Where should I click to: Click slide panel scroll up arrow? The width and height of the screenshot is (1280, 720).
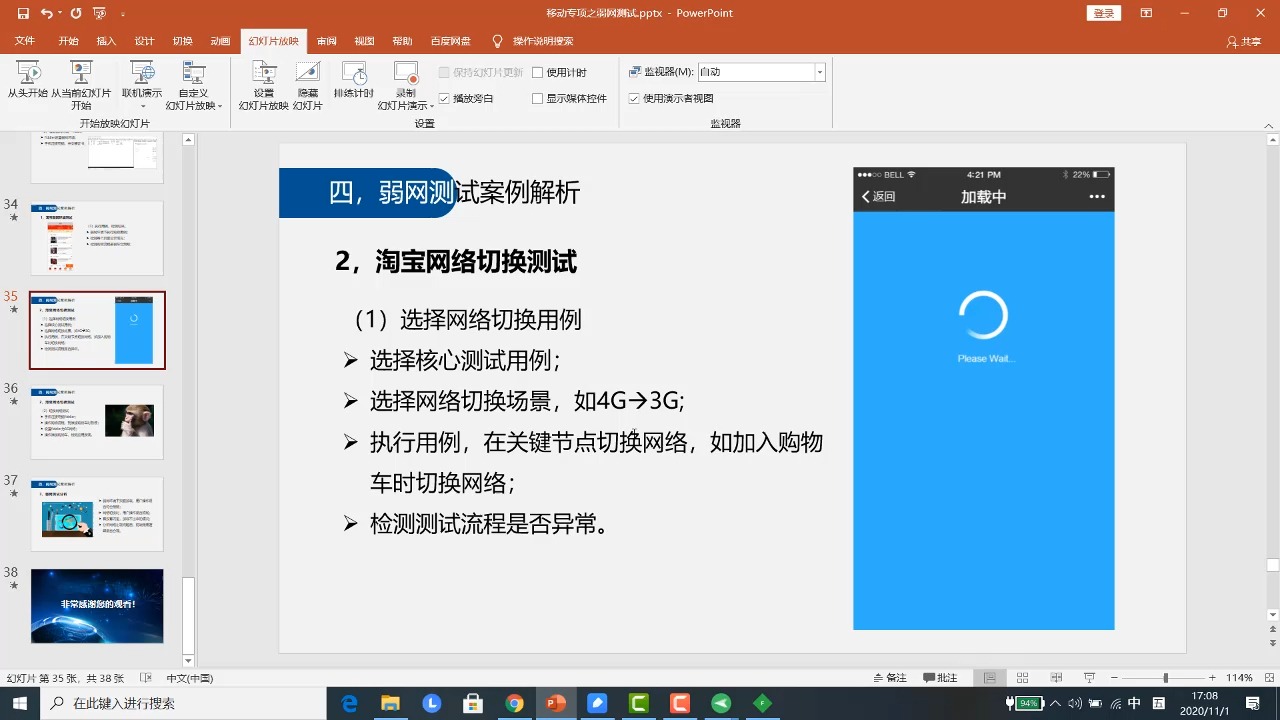188,140
